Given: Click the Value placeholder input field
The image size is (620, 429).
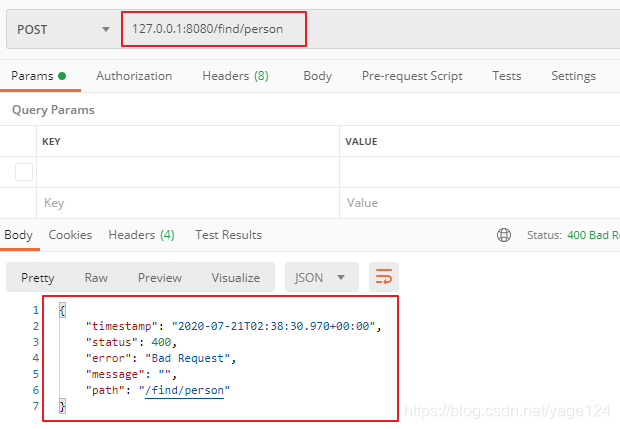Looking at the screenshot, I should click(x=480, y=203).
